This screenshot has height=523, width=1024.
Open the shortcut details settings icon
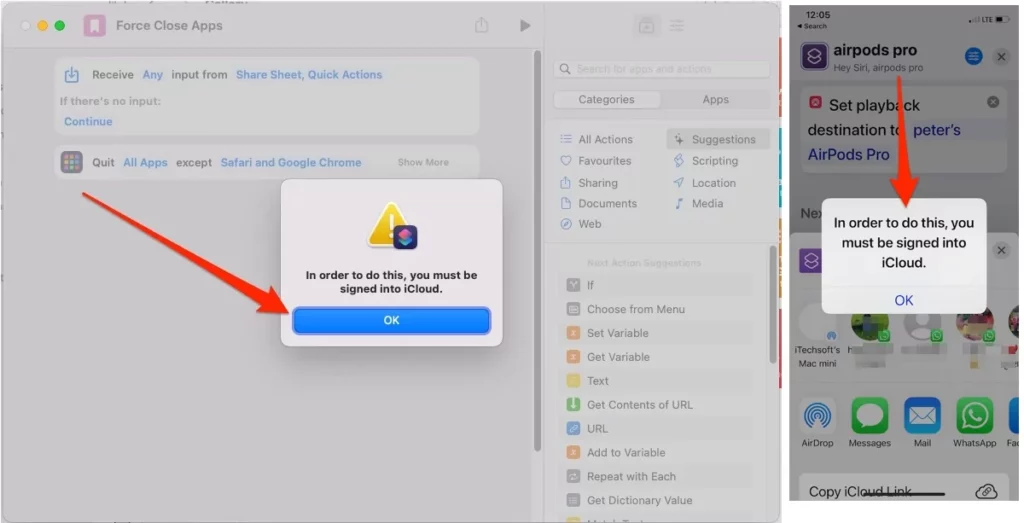(677, 25)
